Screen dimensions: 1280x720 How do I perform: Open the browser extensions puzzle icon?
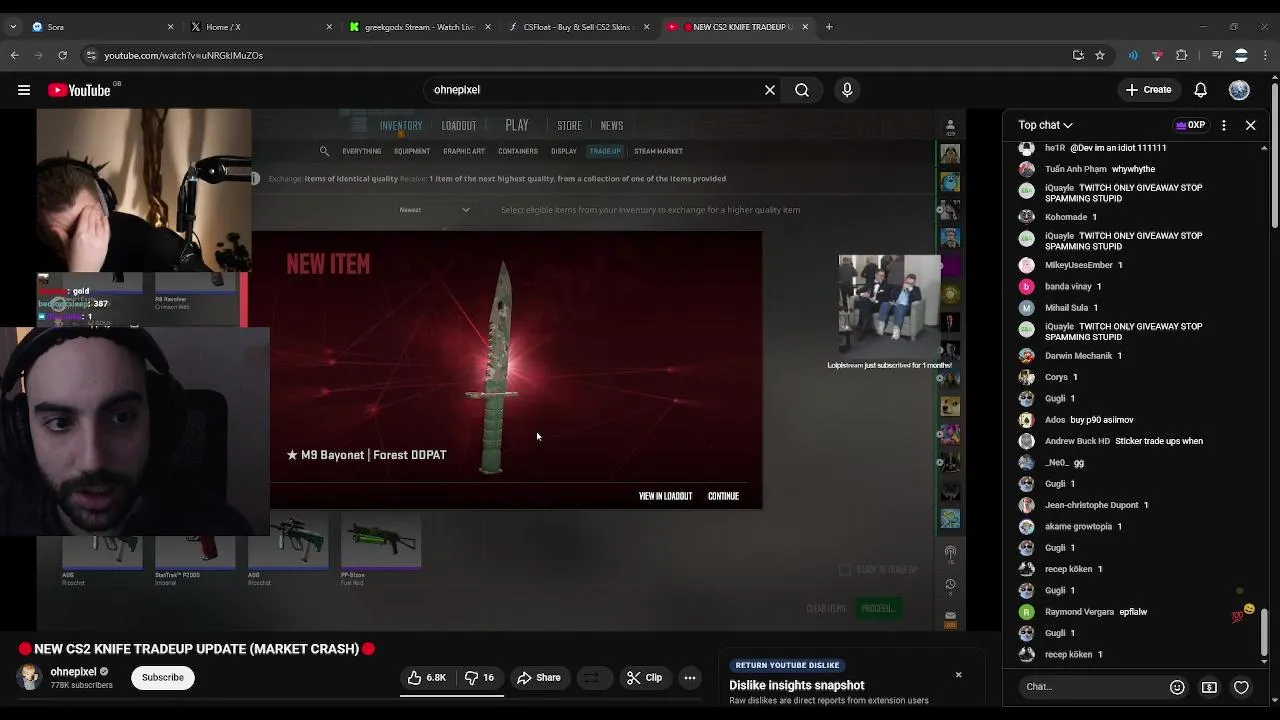tap(1181, 55)
